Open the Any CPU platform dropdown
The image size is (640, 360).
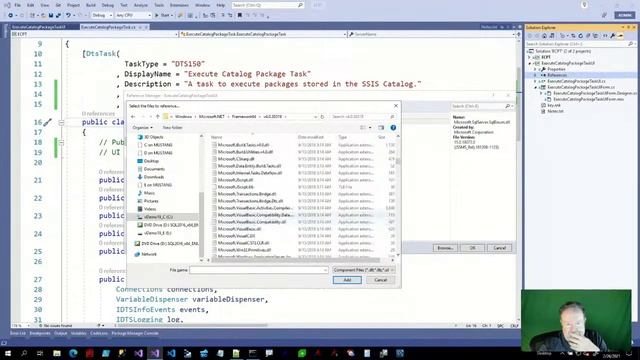[133, 15]
